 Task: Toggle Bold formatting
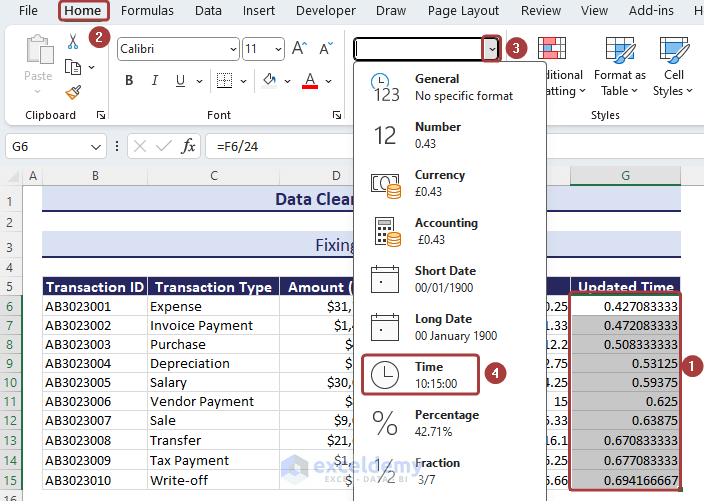[129, 80]
